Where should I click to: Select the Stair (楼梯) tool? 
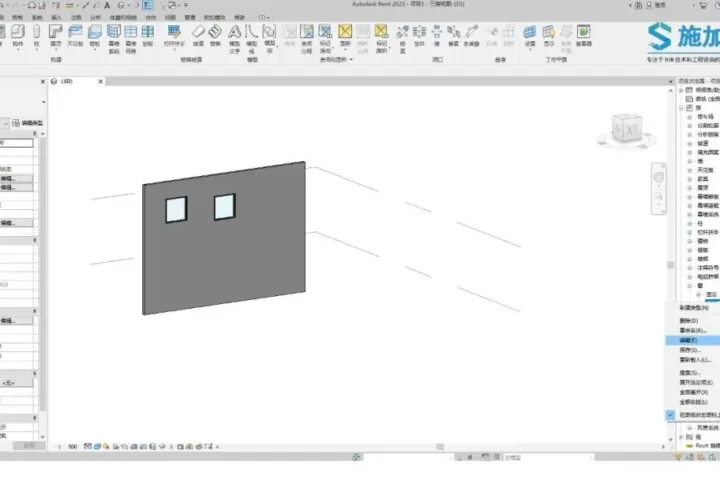(x=215, y=36)
